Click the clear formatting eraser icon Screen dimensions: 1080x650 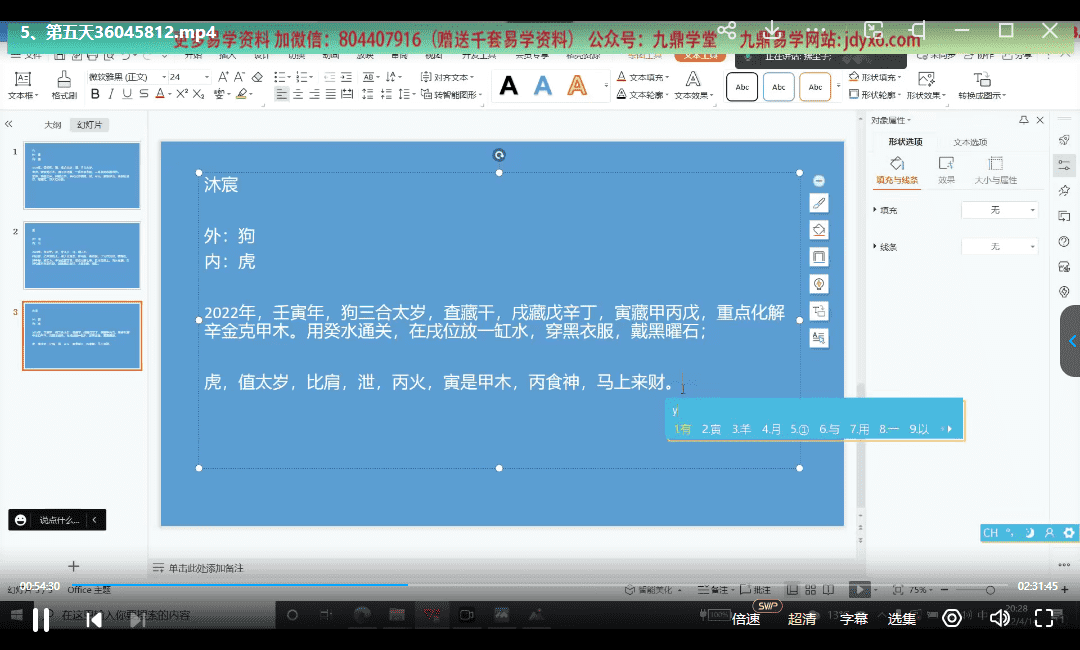[257, 77]
